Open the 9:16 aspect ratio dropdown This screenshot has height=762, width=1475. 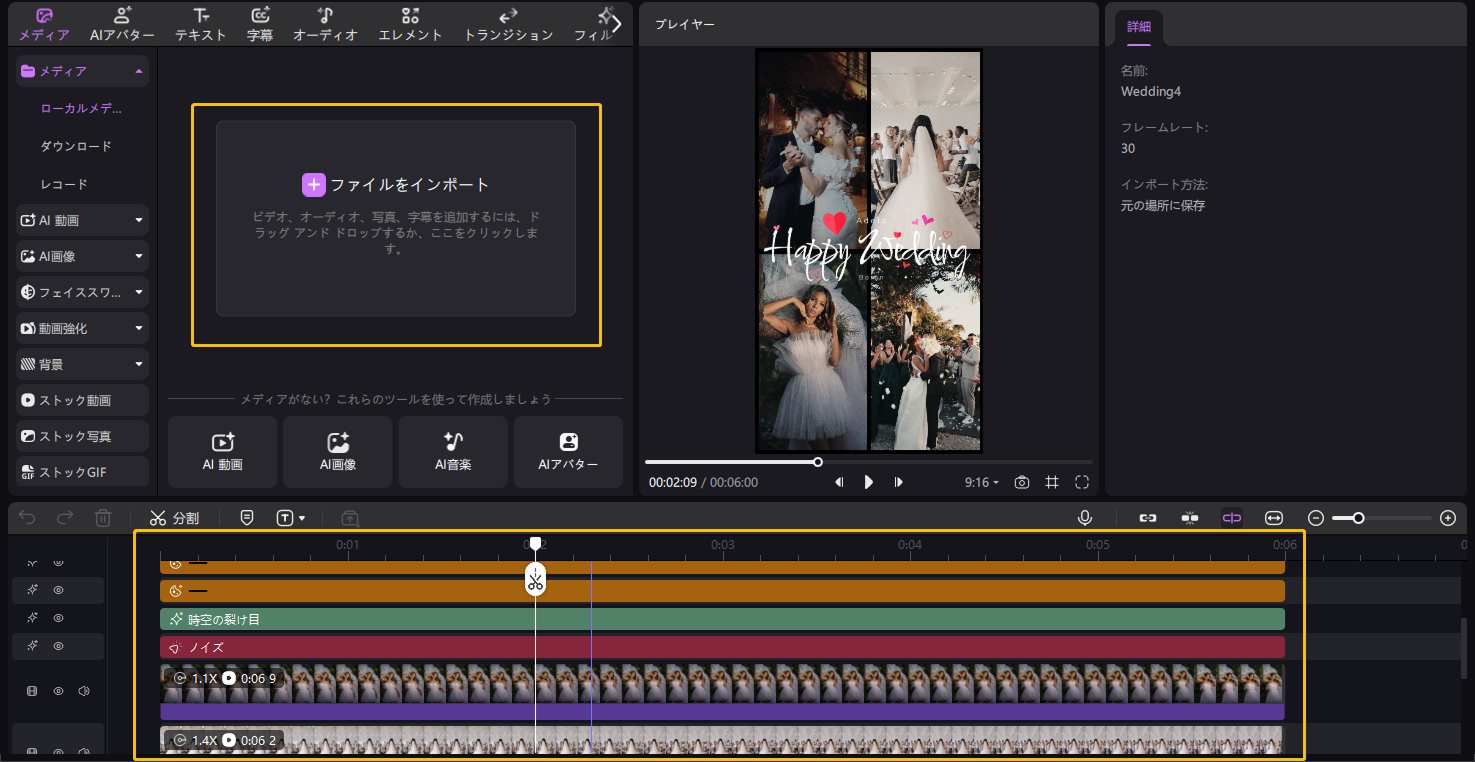981,482
